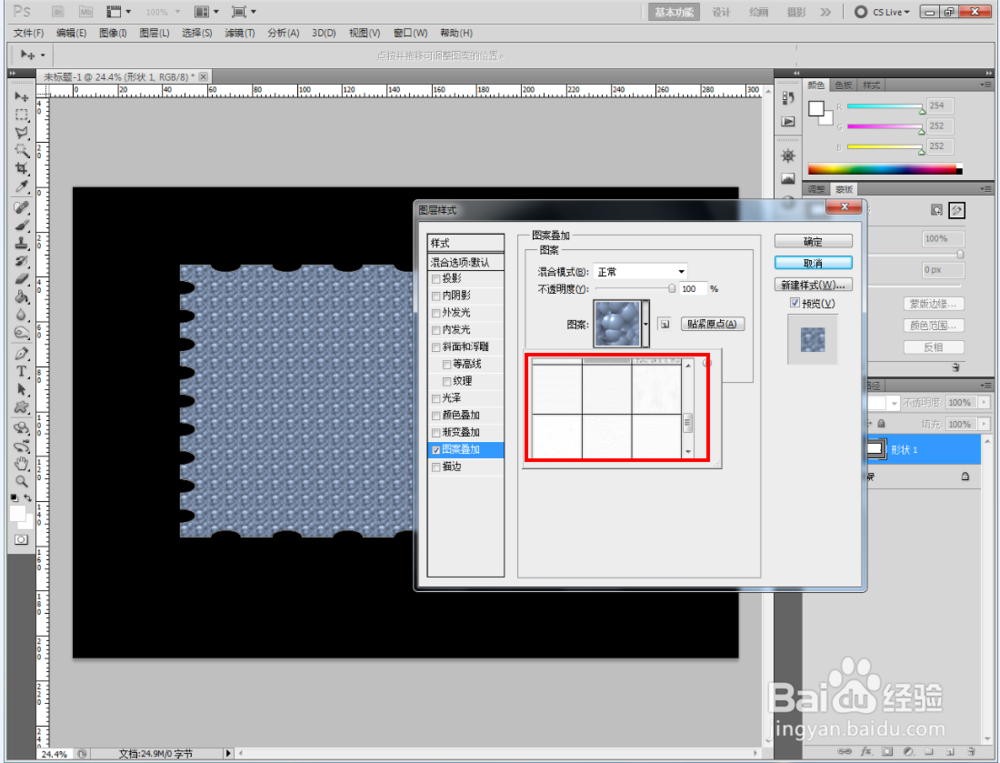The width and height of the screenshot is (1000, 763).
Task: Enable the 光泽 satin checkbox
Action: (436, 399)
